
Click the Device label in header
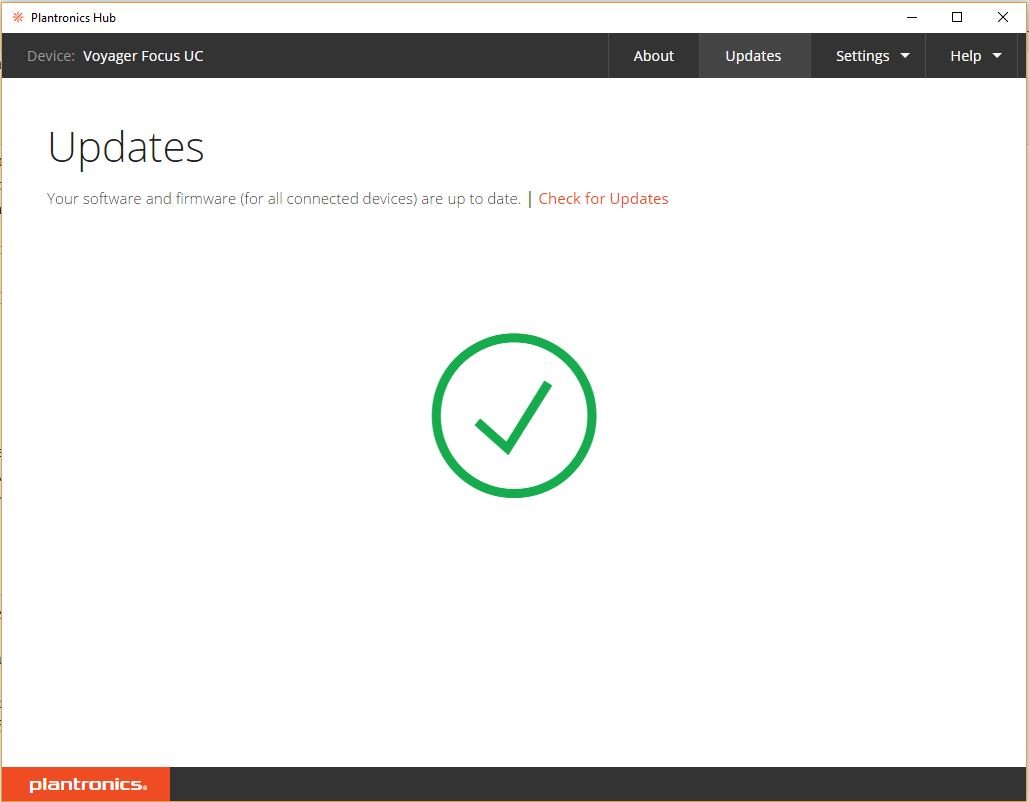pos(51,56)
